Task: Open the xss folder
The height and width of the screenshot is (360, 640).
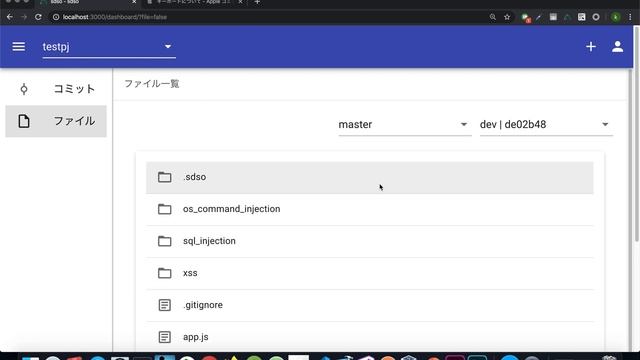Action: [369, 273]
